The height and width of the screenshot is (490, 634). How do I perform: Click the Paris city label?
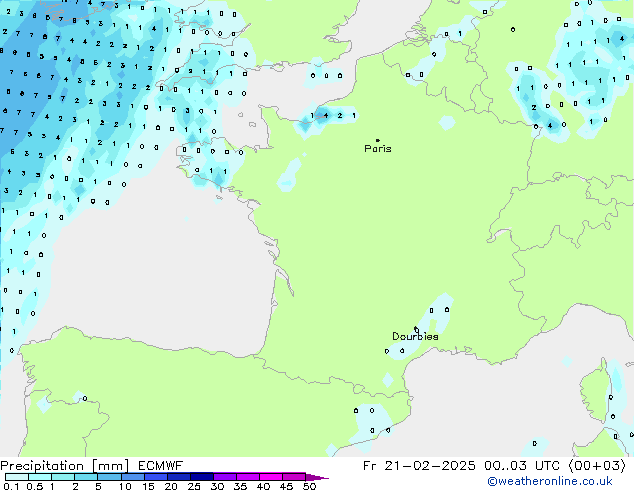click(378, 149)
